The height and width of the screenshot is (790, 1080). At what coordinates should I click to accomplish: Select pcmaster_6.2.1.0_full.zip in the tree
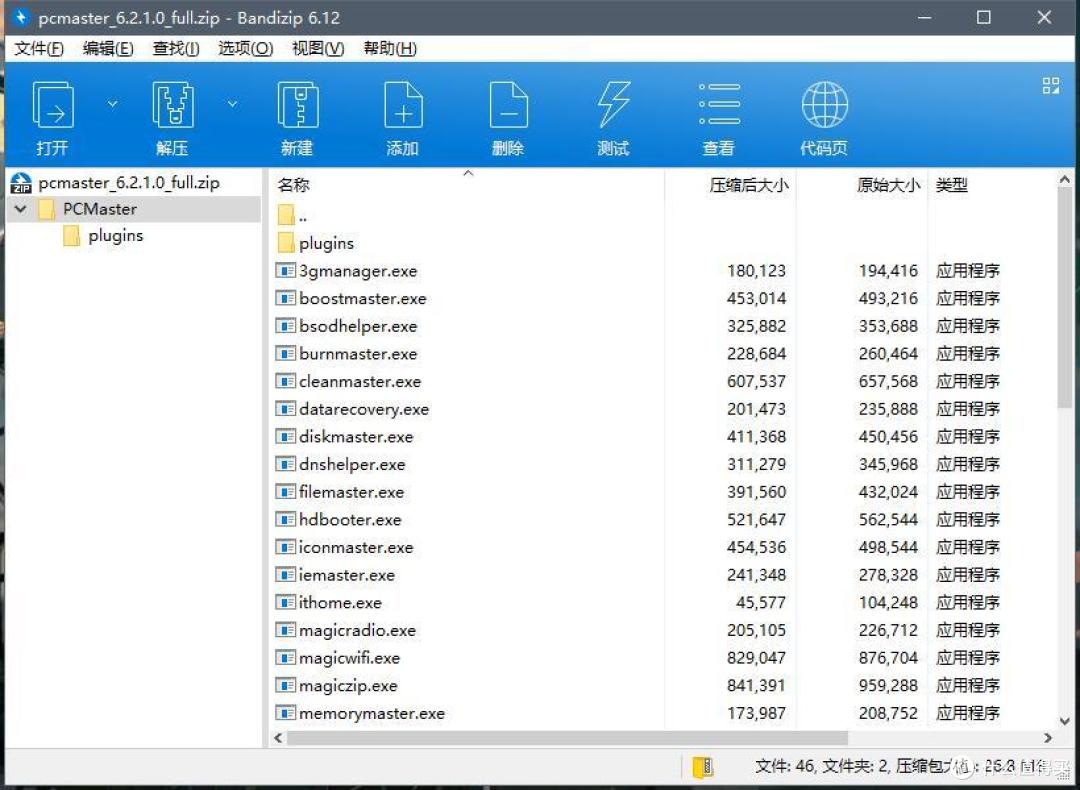[129, 183]
